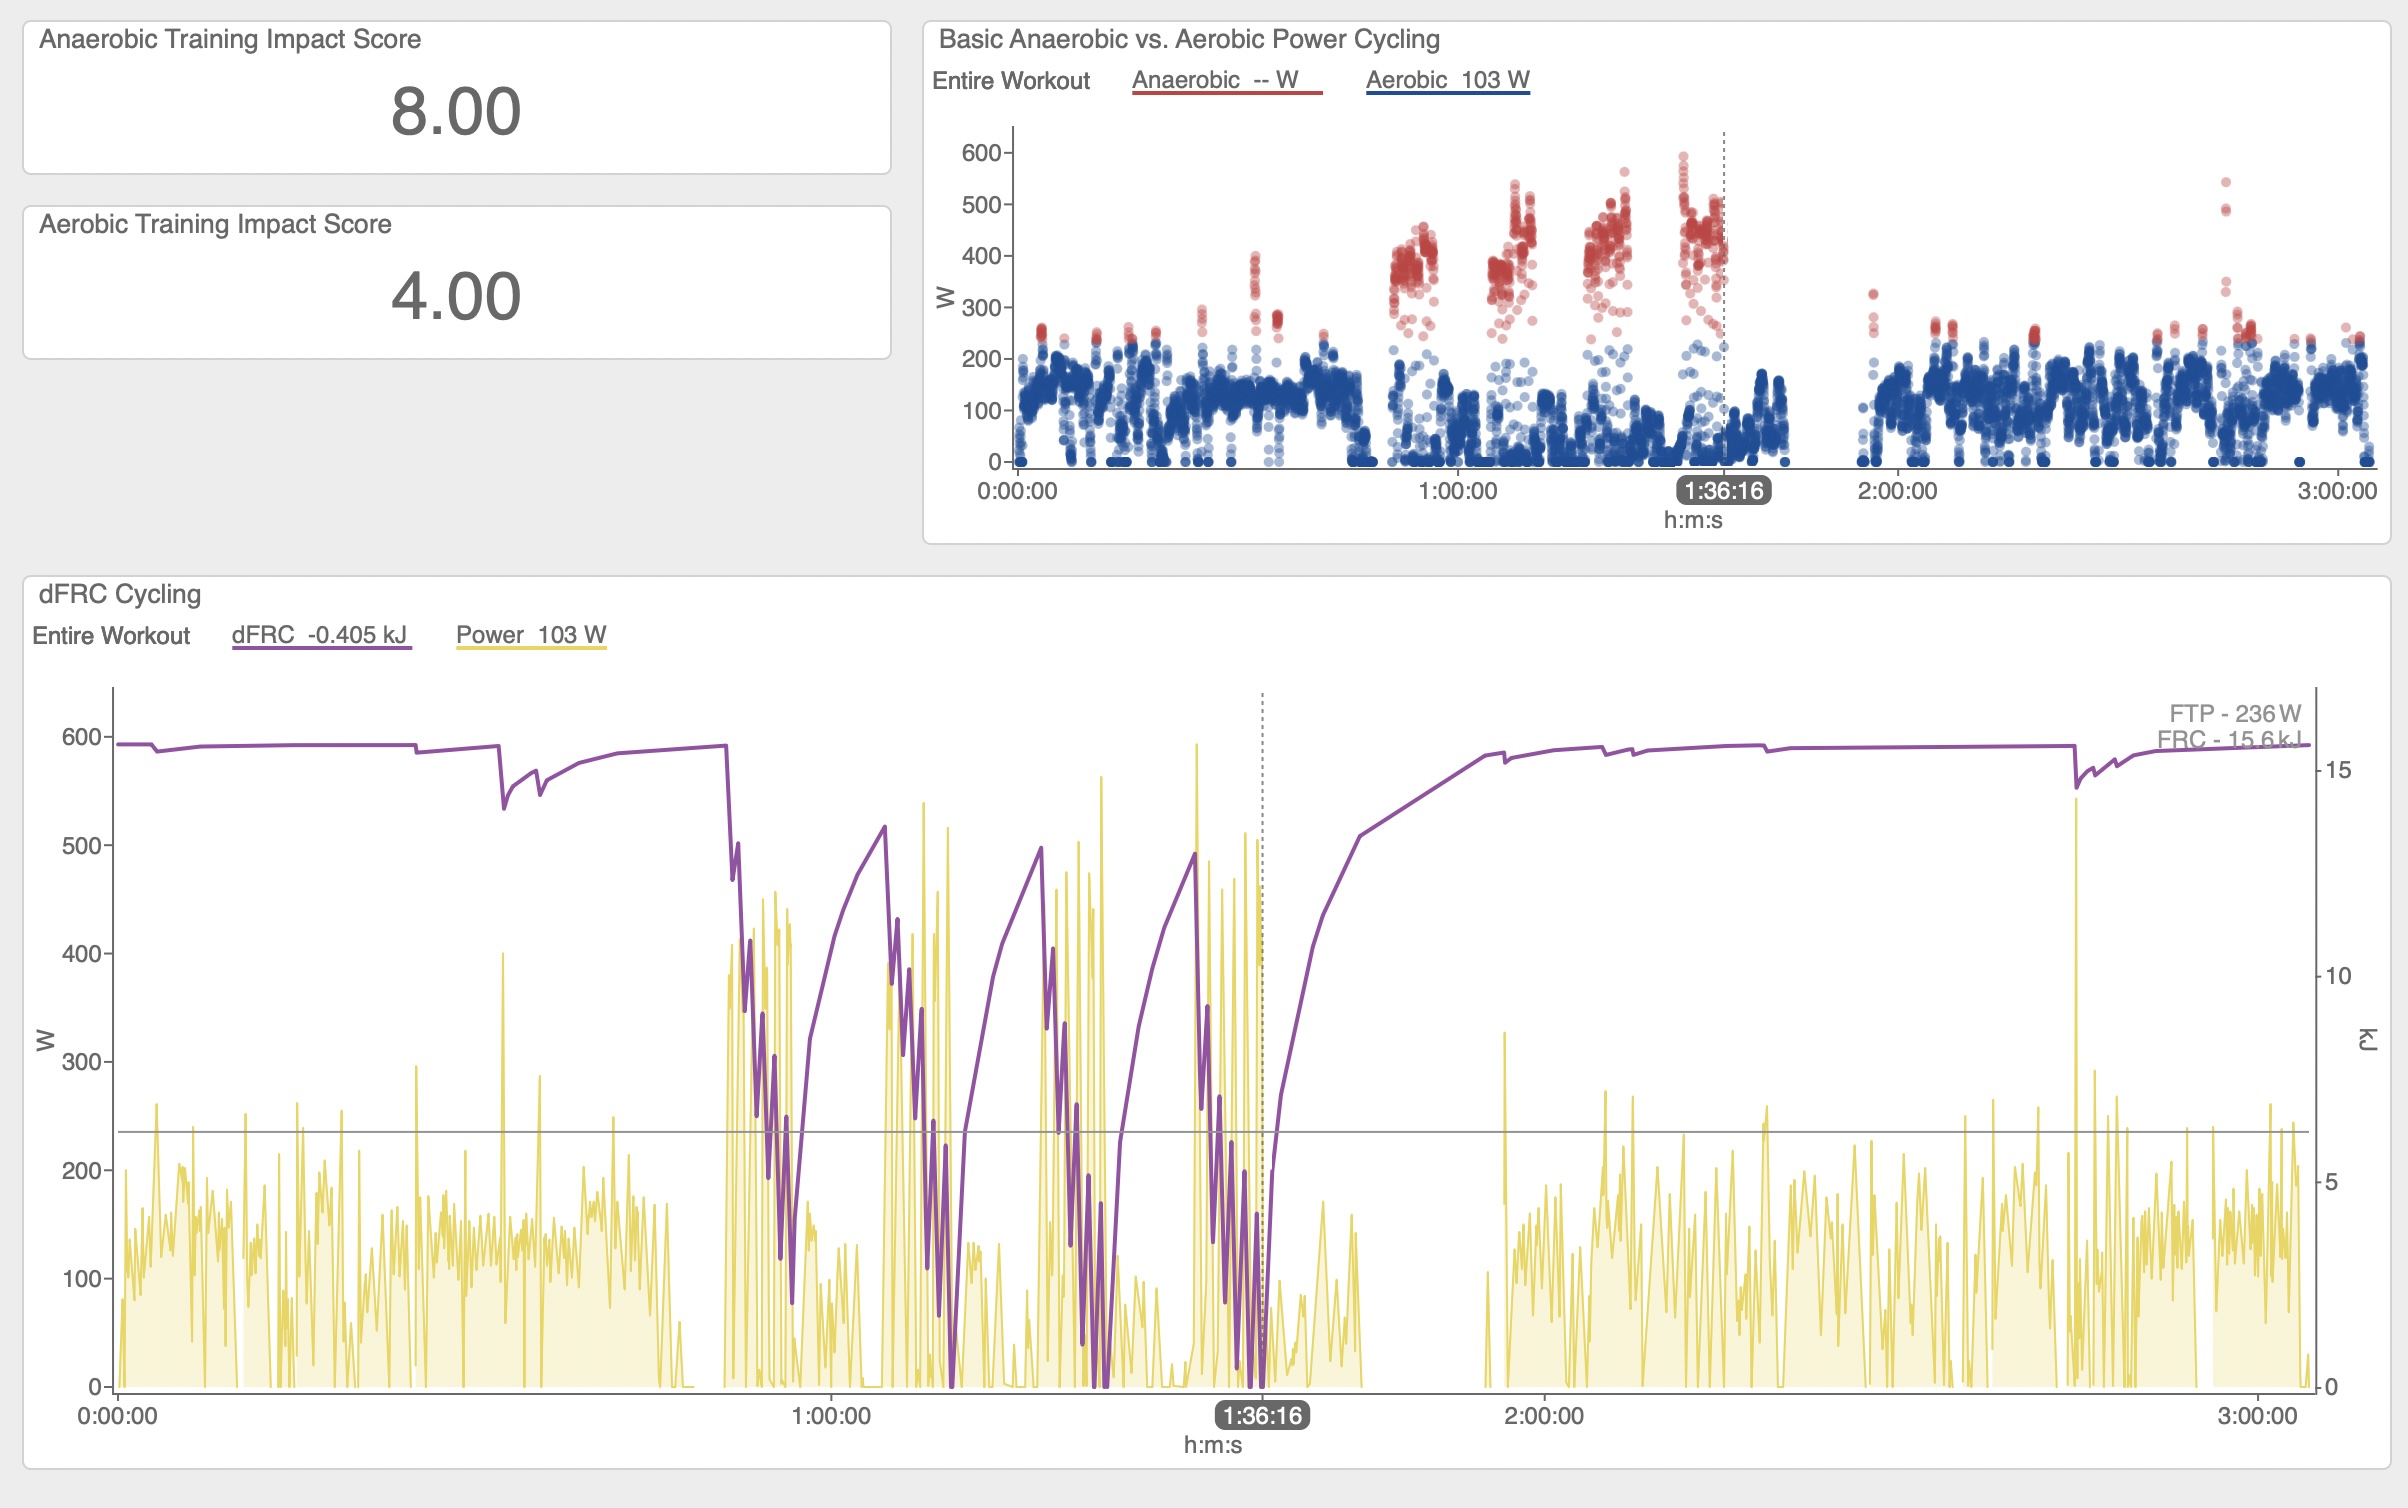Viewport: 2408px width, 1508px height.
Task: Click Entire Workout label in dFRC Cycling chart
Action: click(111, 636)
